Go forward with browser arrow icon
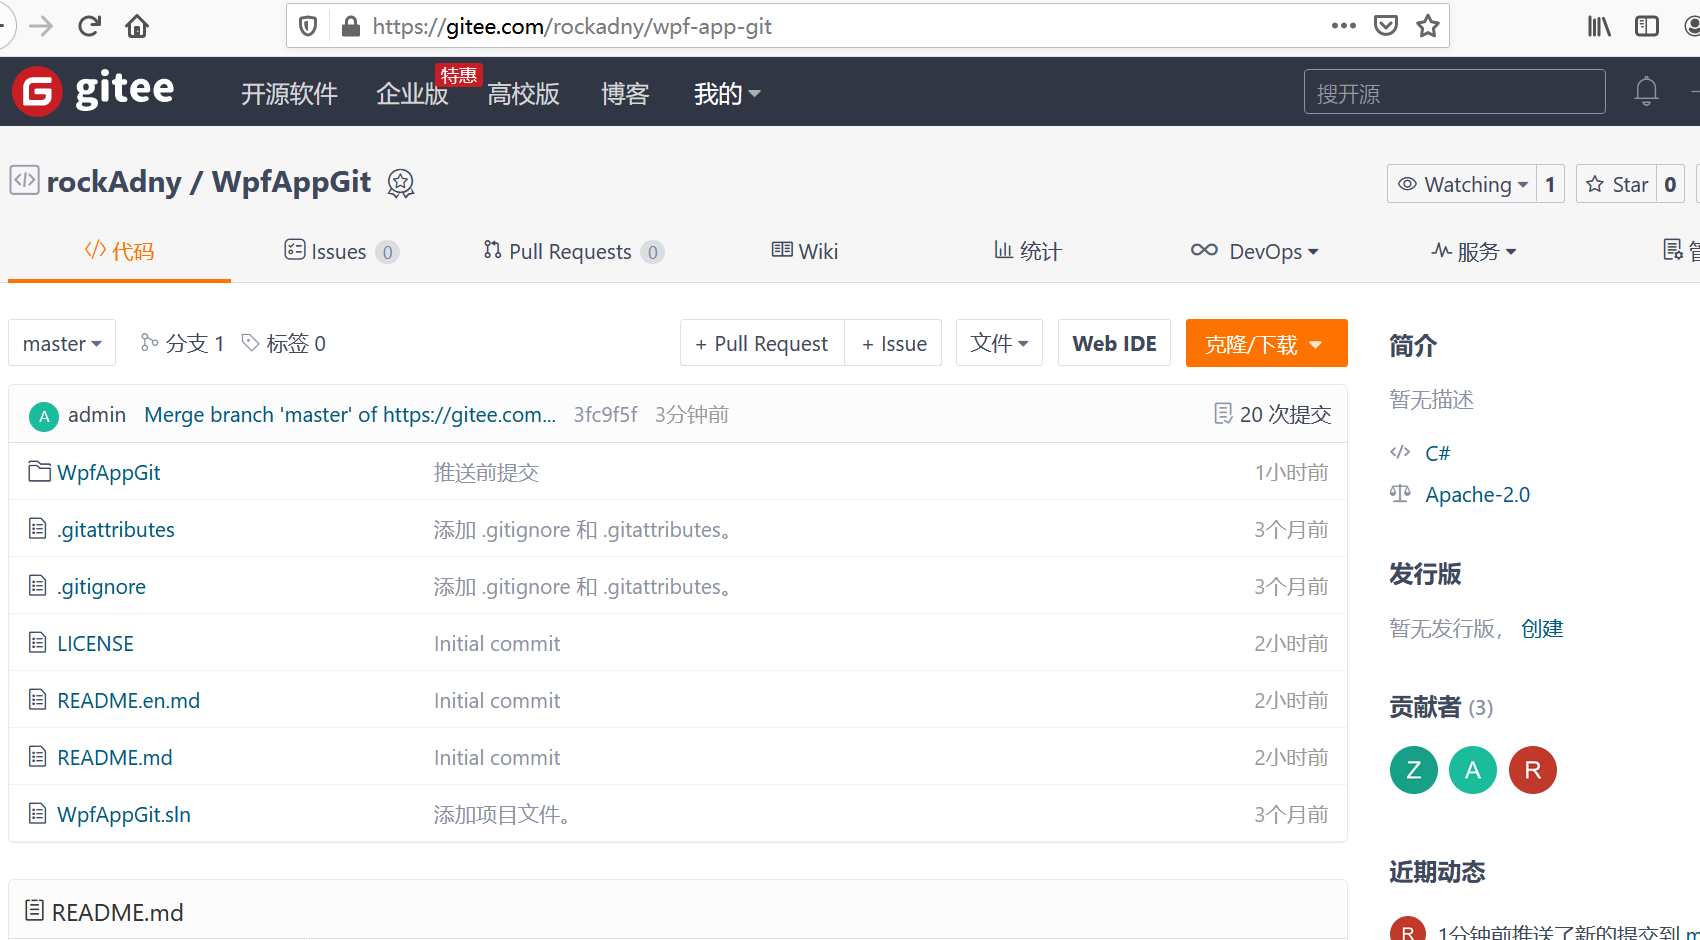The height and width of the screenshot is (940, 1700). click(41, 26)
